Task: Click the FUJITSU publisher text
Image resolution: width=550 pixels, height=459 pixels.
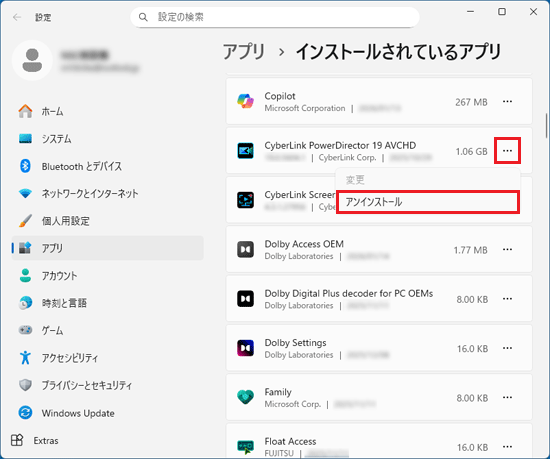Action: click(x=279, y=453)
